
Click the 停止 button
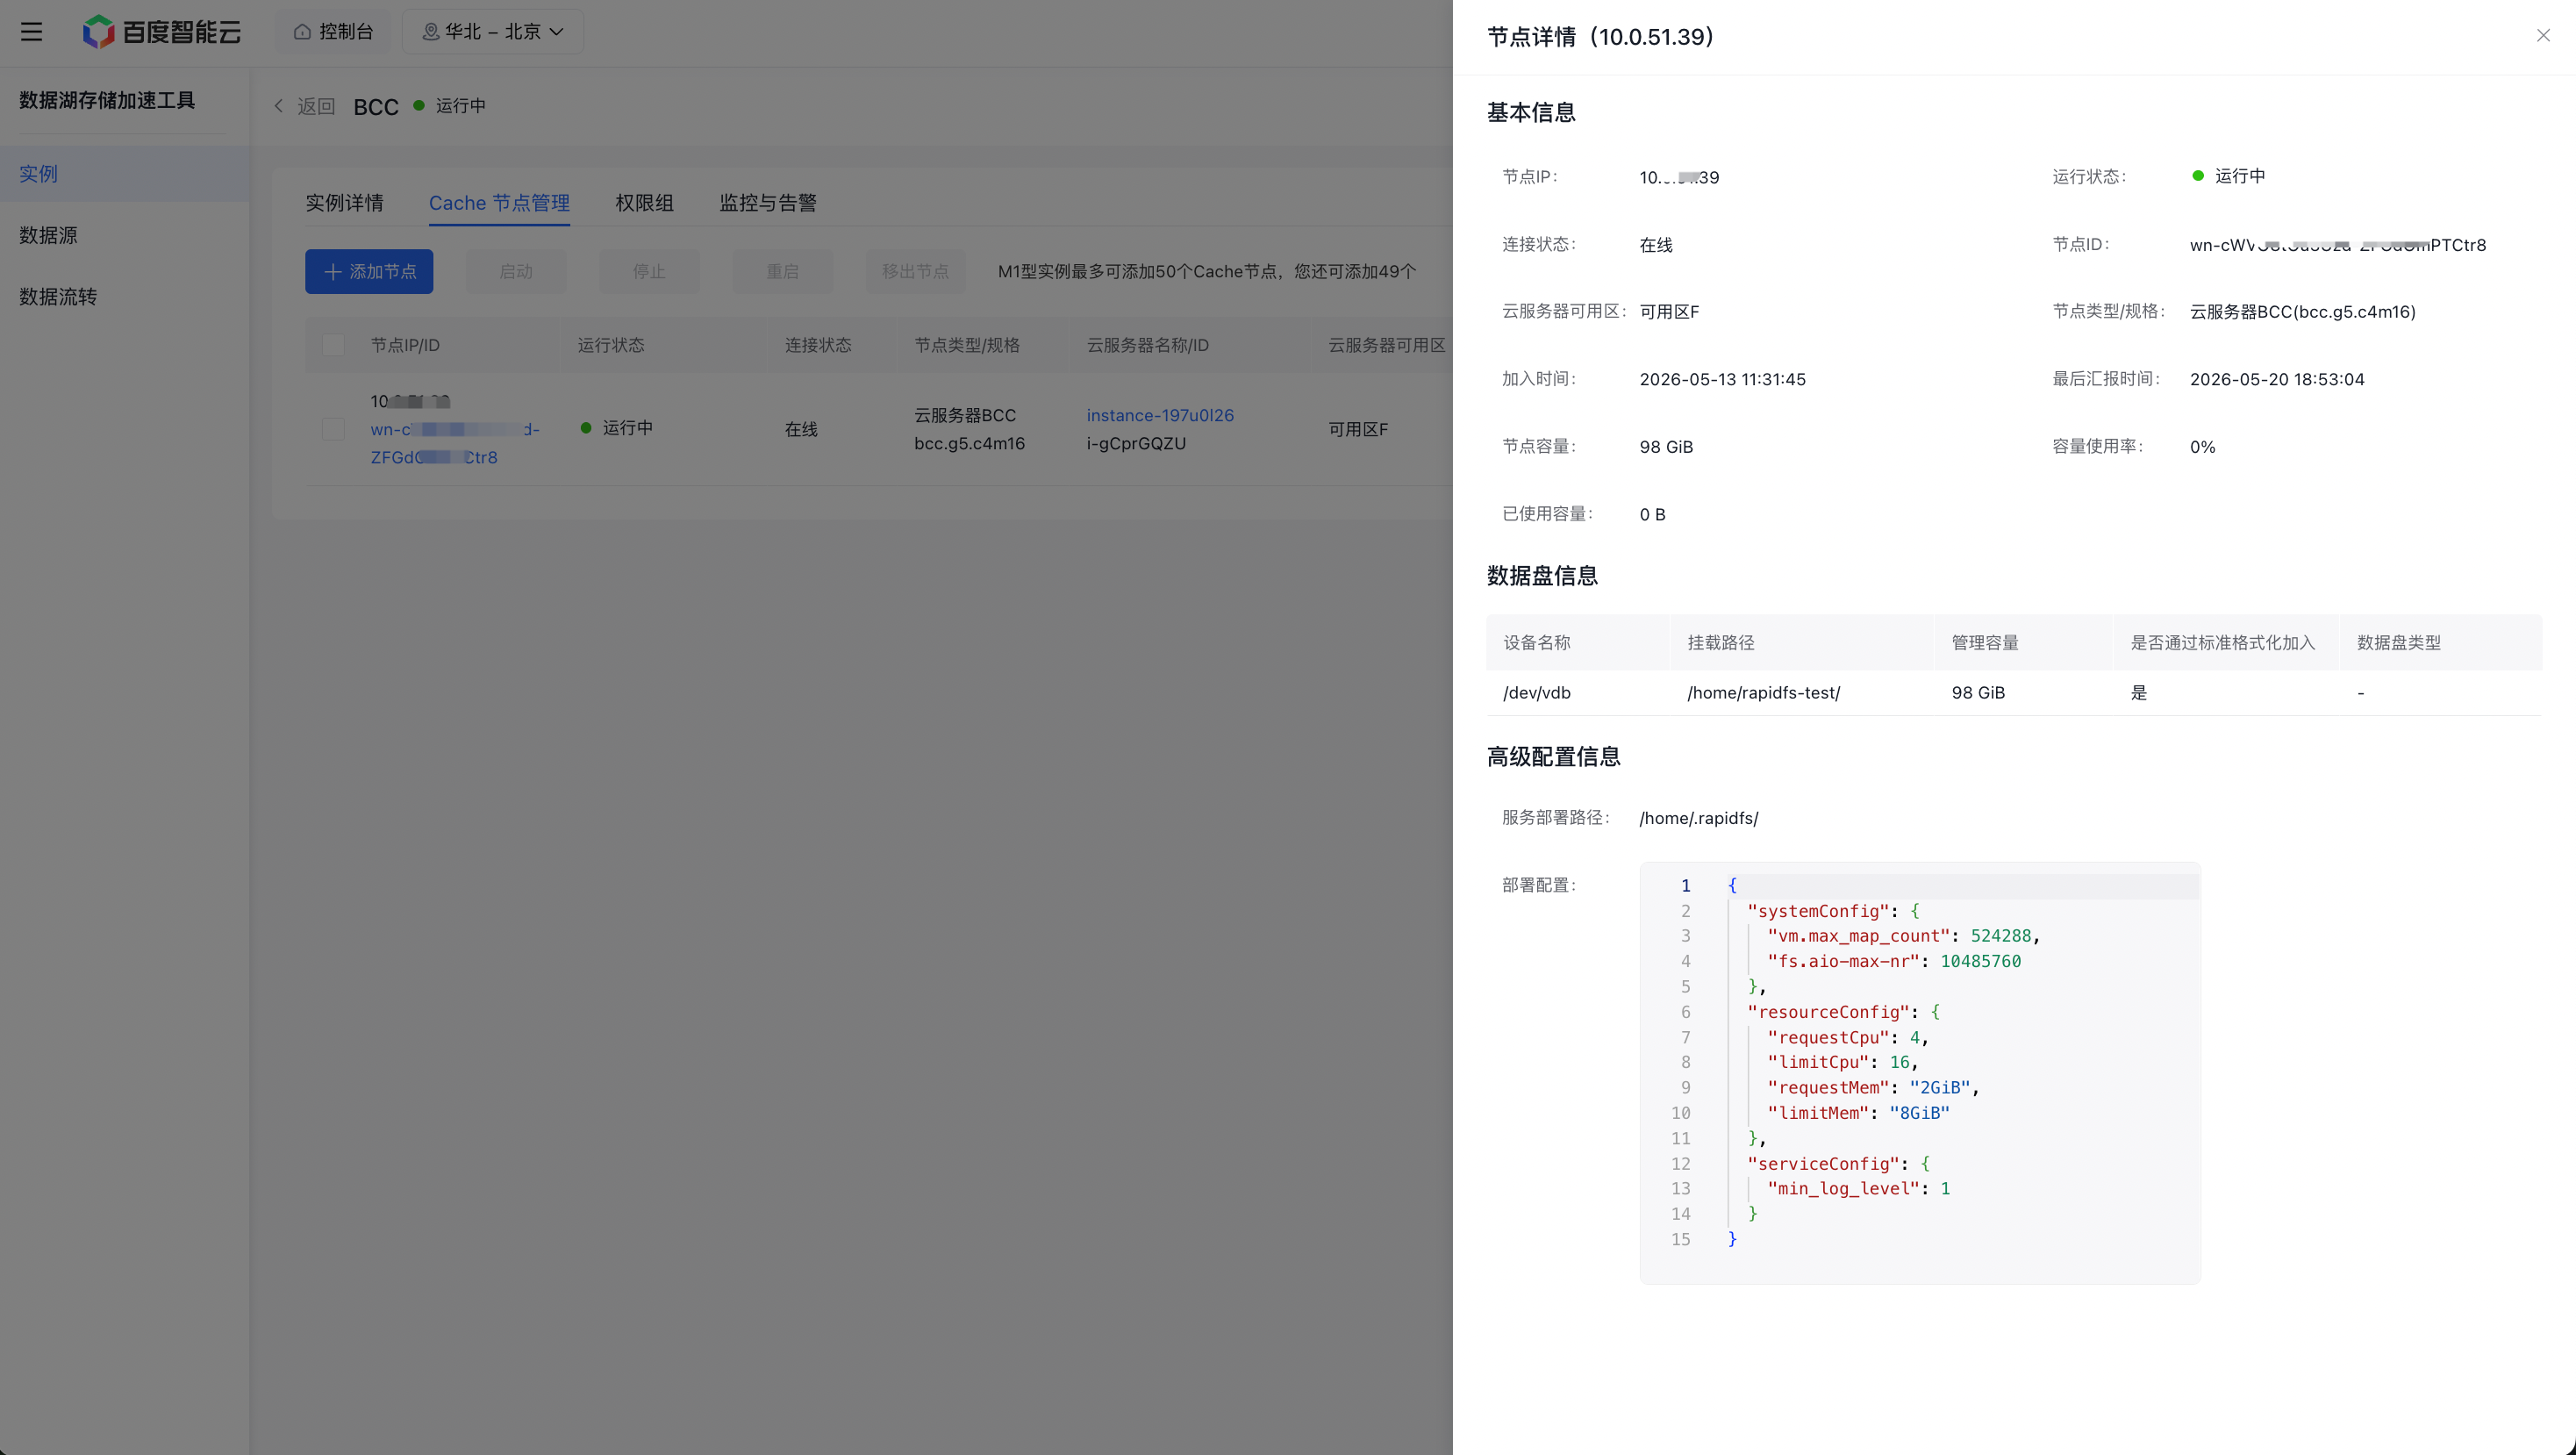(x=649, y=271)
